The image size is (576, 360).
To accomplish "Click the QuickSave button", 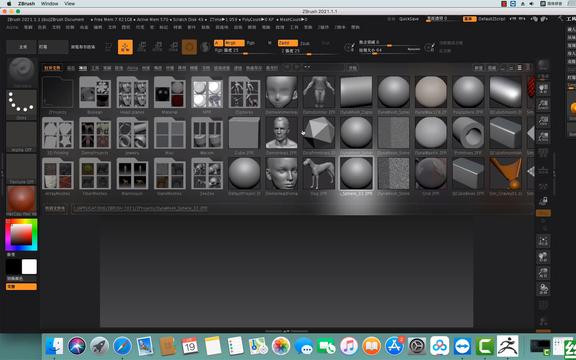I will coord(409,19).
